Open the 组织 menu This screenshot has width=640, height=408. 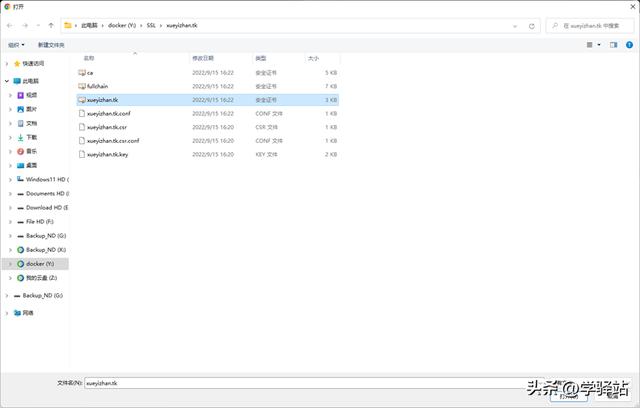(16, 45)
